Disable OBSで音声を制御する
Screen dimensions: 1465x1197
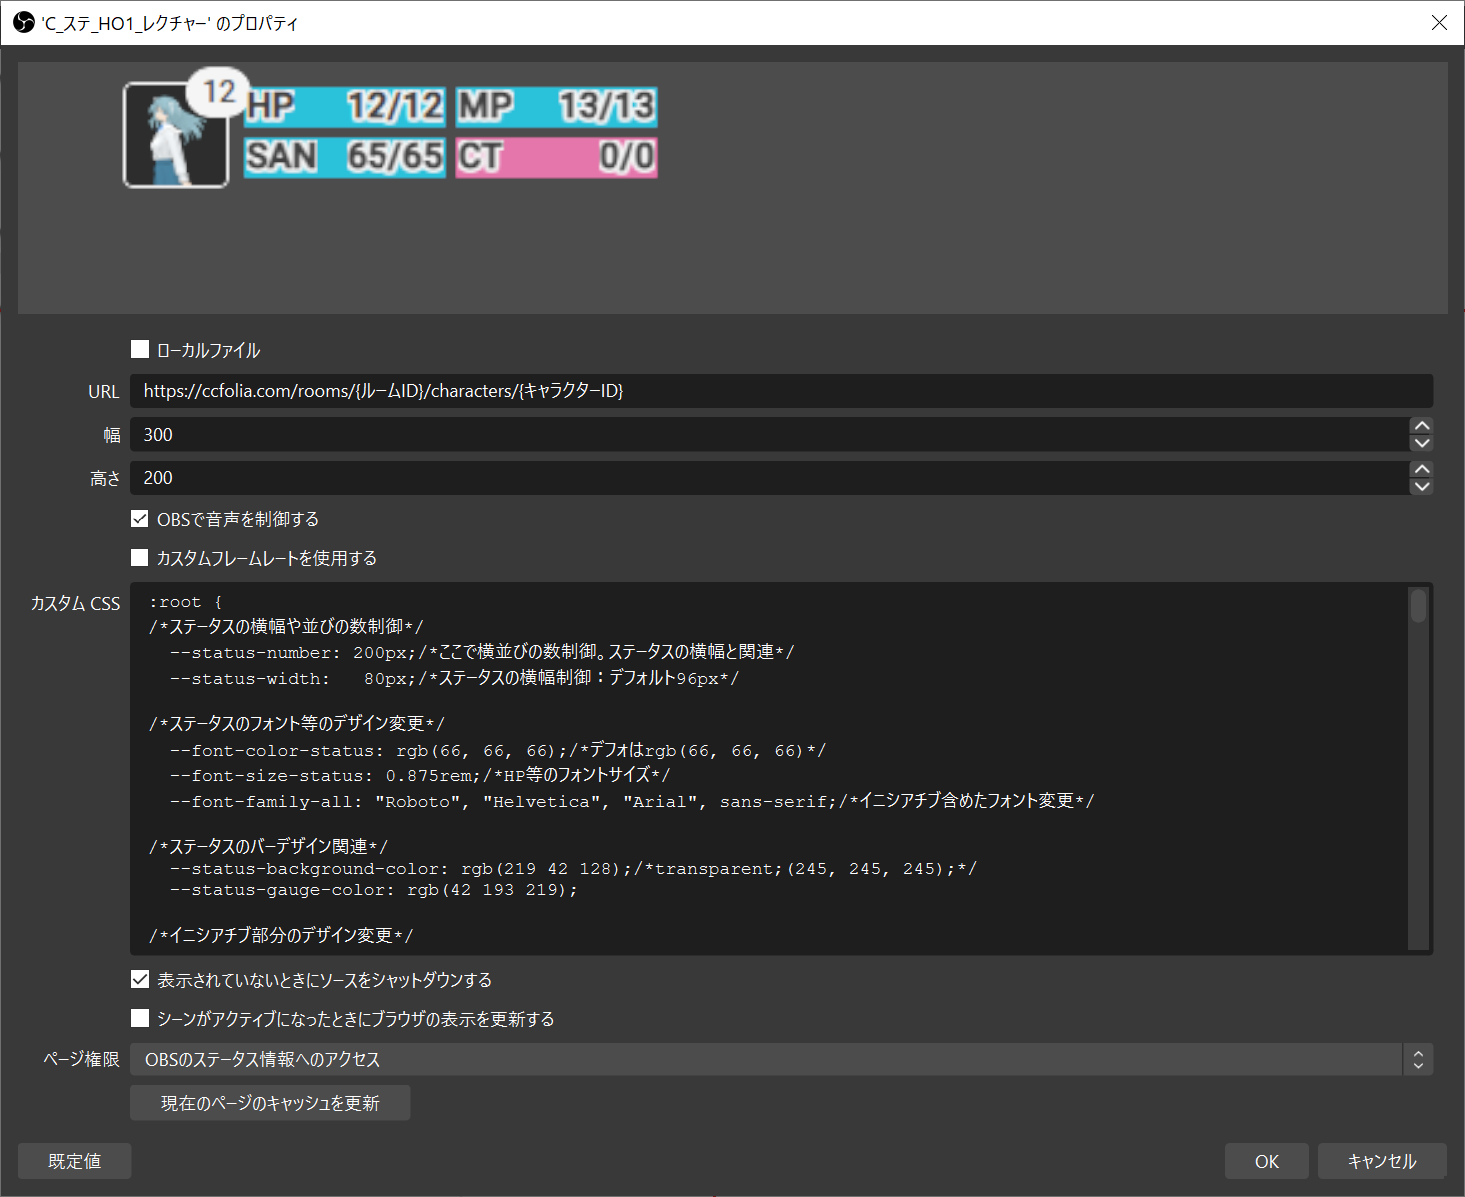coord(140,518)
